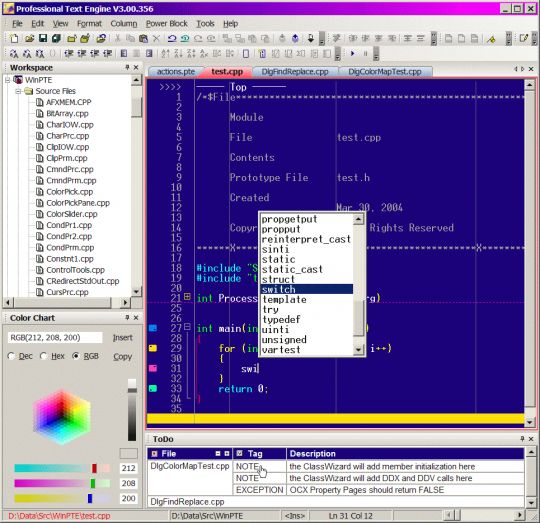Close the active document tab
This screenshot has height=523, width=540.
531,69
